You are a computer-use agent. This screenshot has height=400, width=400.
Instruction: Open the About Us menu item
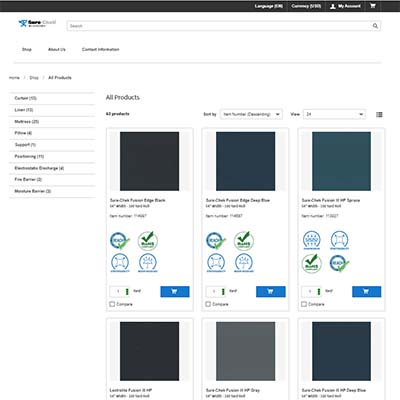pyautogui.click(x=57, y=49)
